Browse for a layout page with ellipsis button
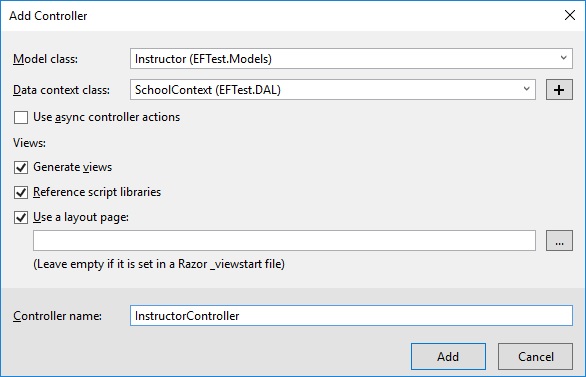The image size is (586, 377). click(x=559, y=240)
